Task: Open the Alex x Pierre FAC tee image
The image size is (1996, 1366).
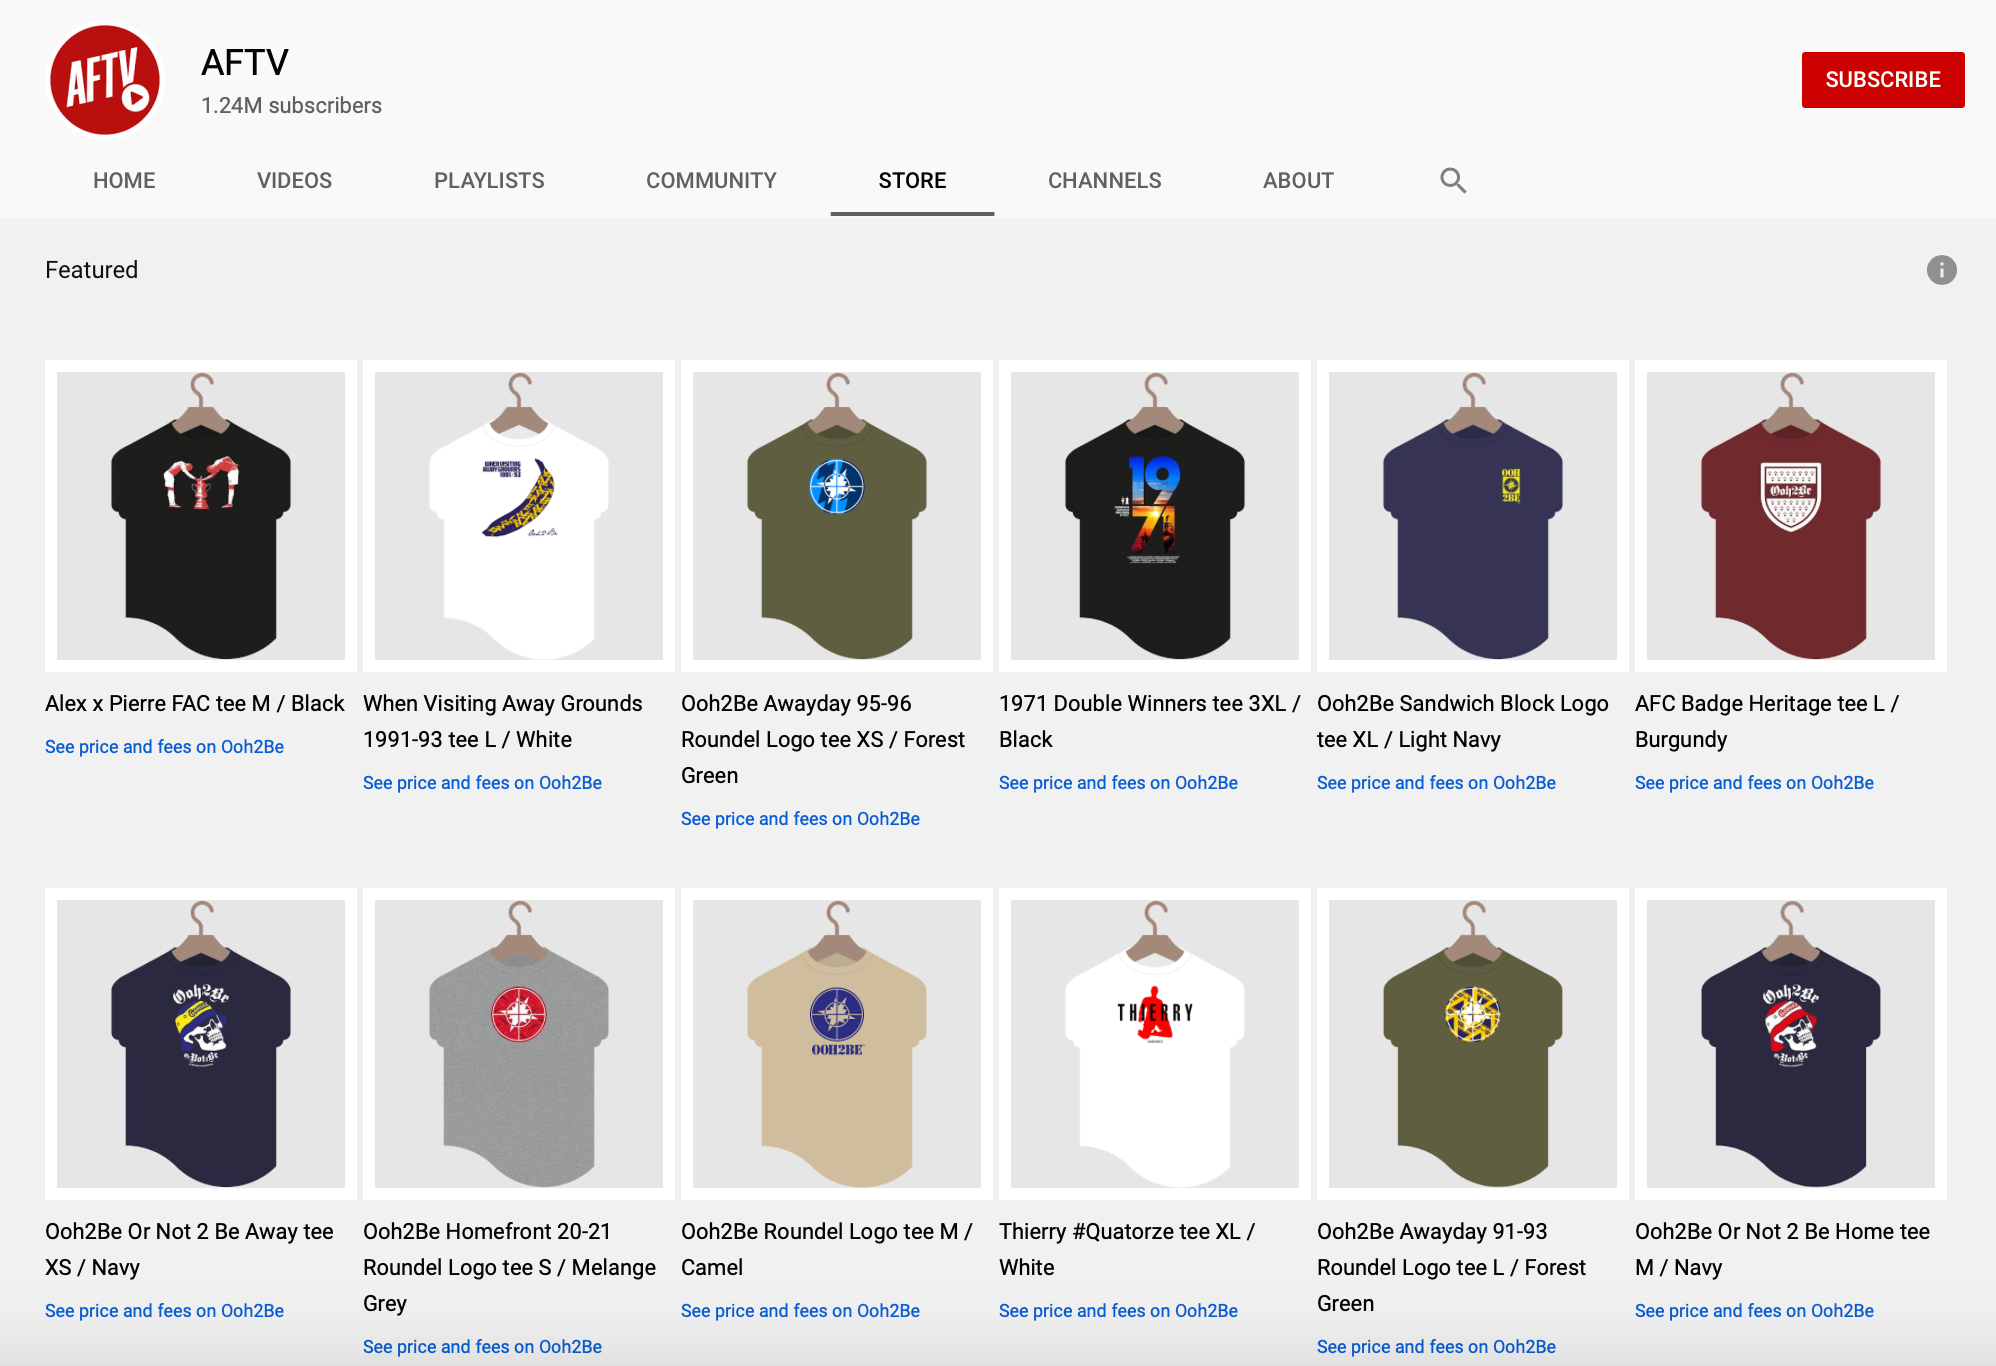Action: (x=201, y=516)
